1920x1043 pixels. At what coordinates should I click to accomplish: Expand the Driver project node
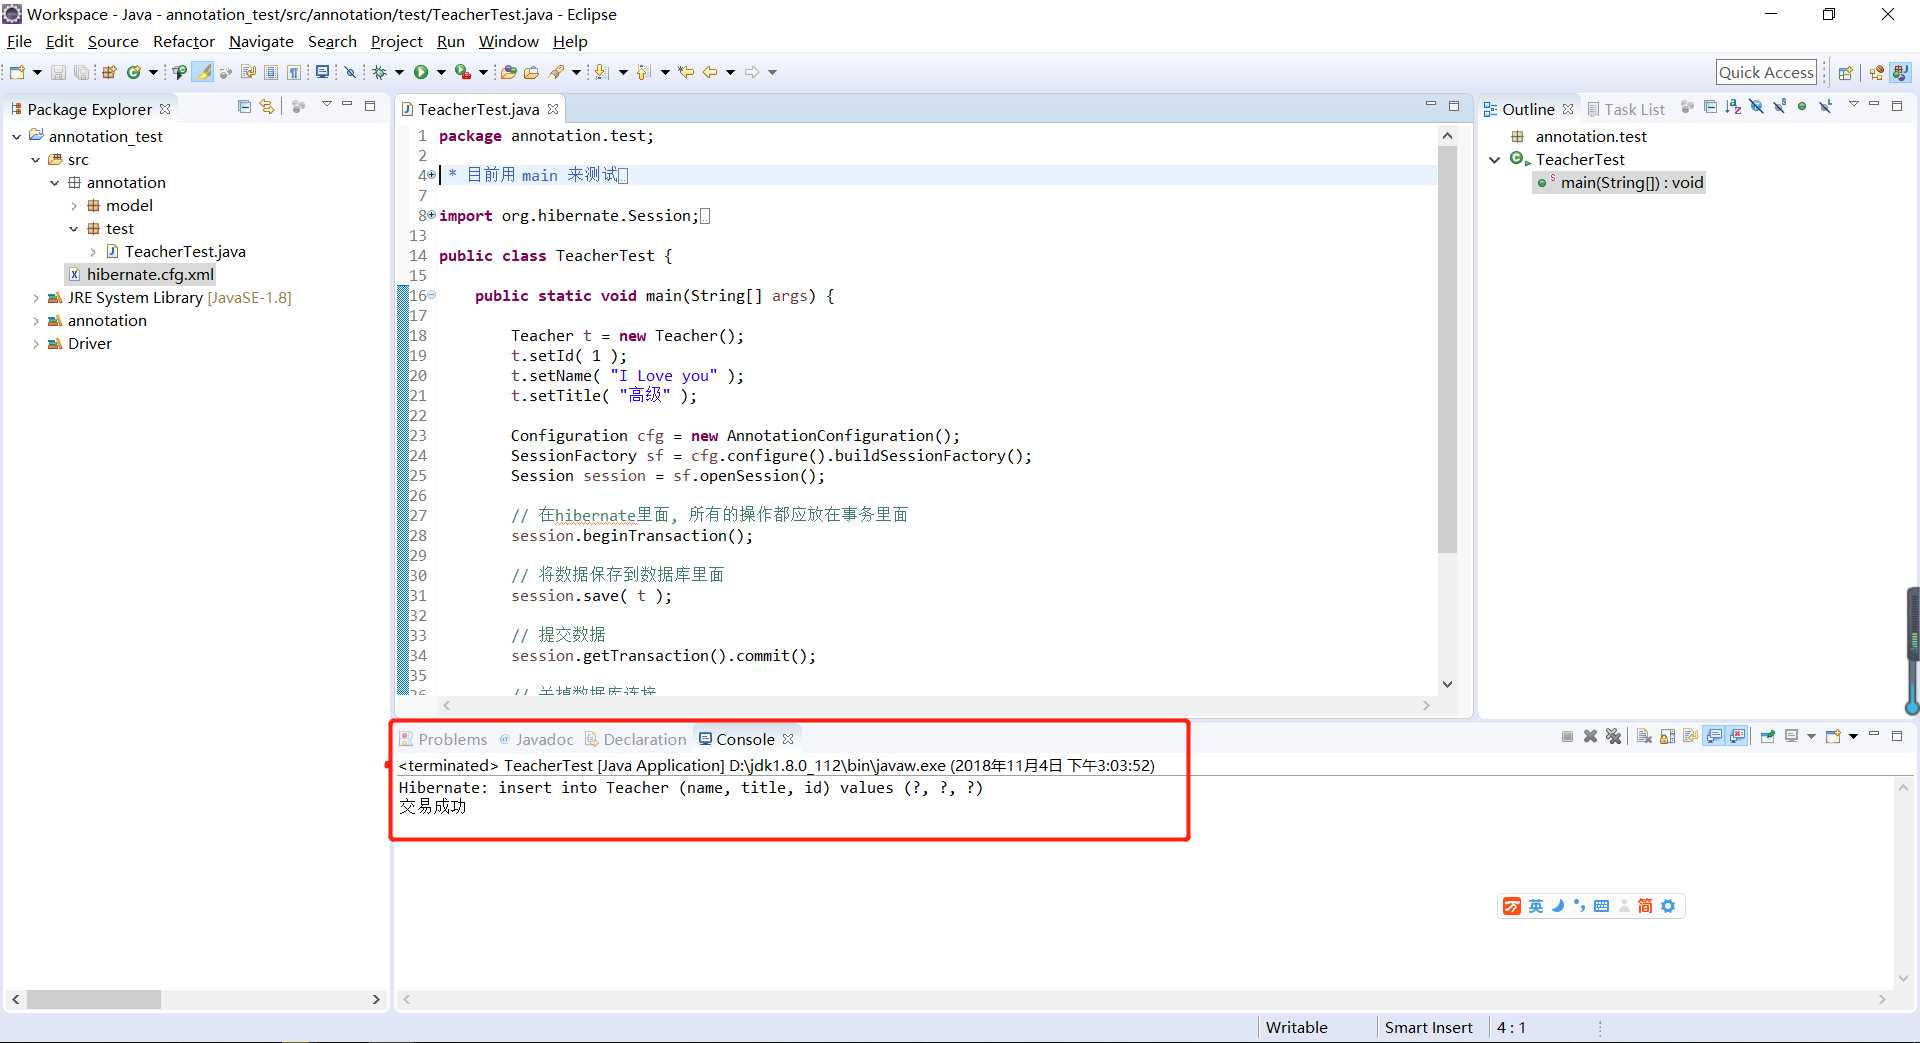point(35,344)
